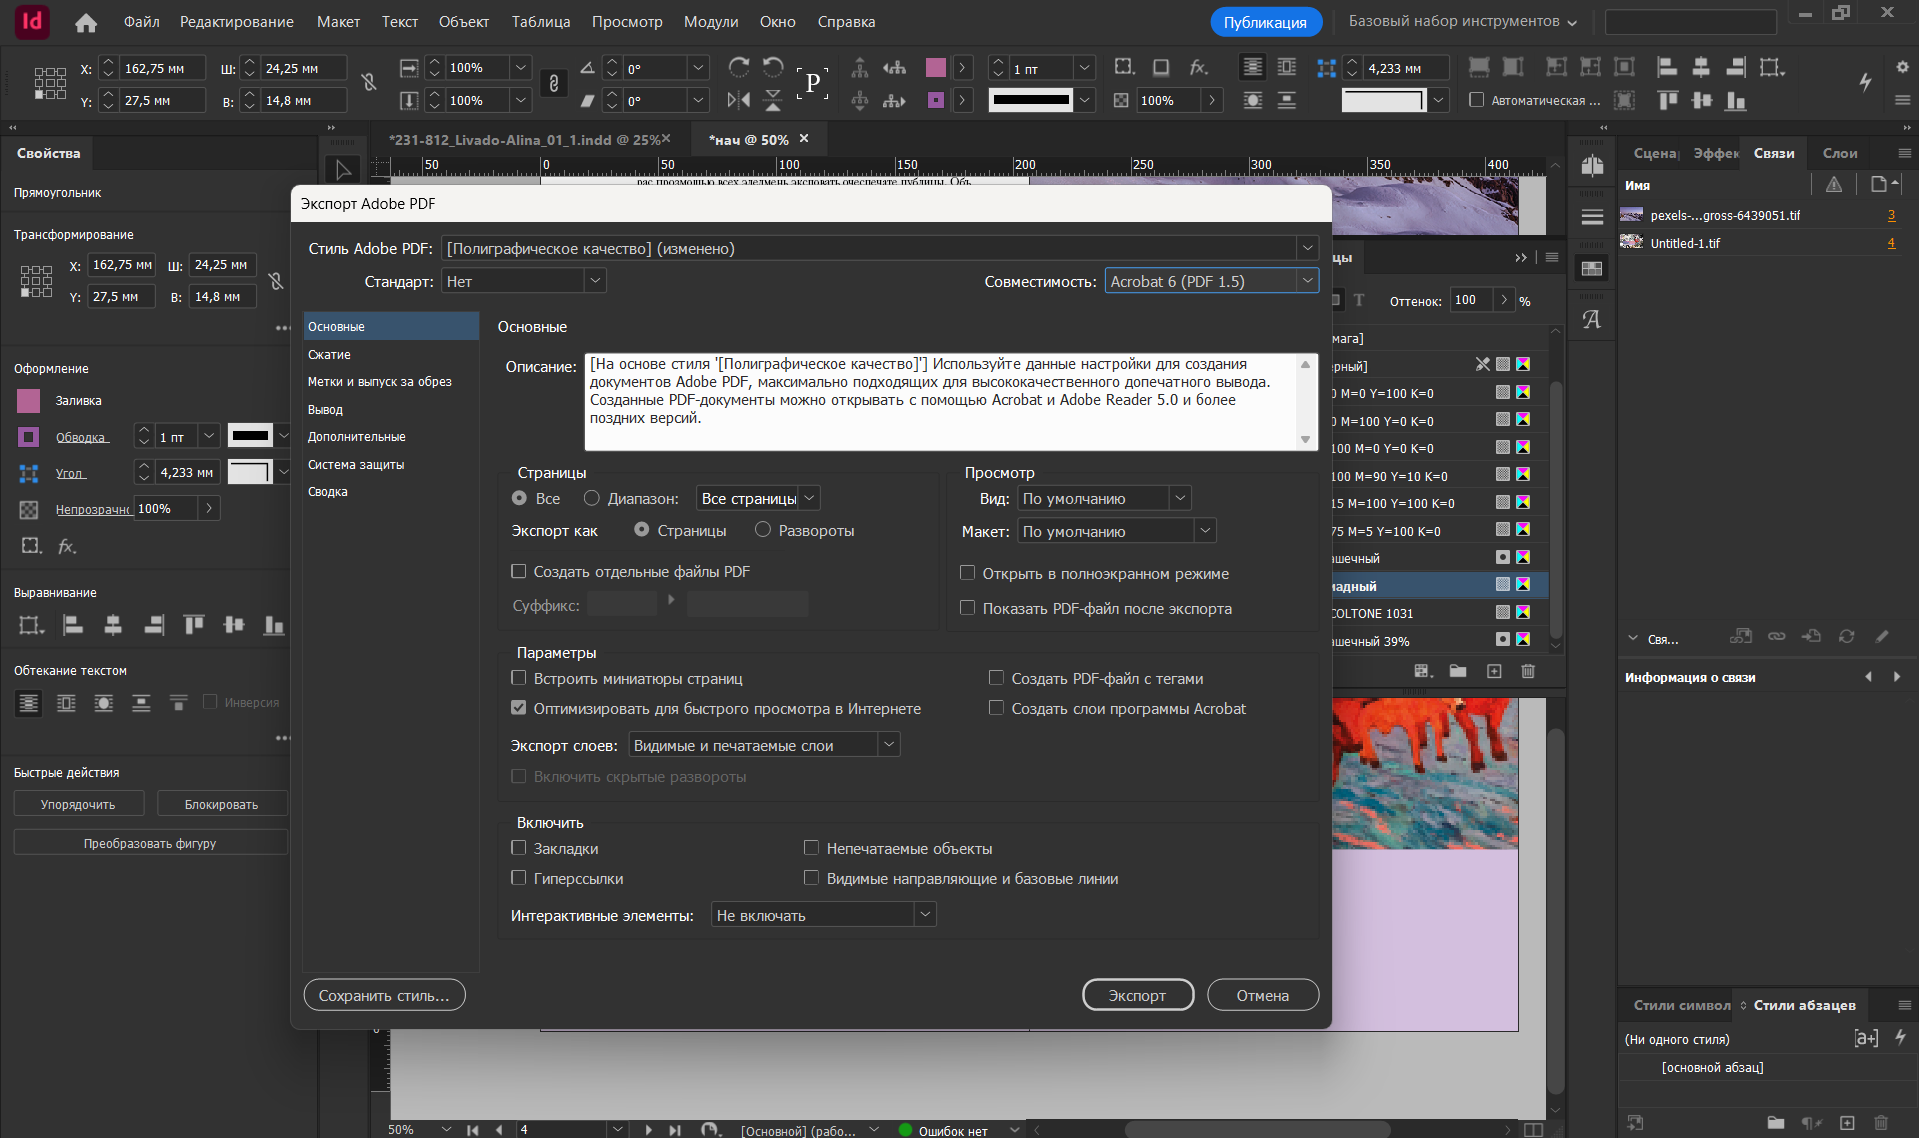This screenshot has height=1138, width=1919.
Task: Open the Интерактивные элементы dropdown
Action: [824, 915]
